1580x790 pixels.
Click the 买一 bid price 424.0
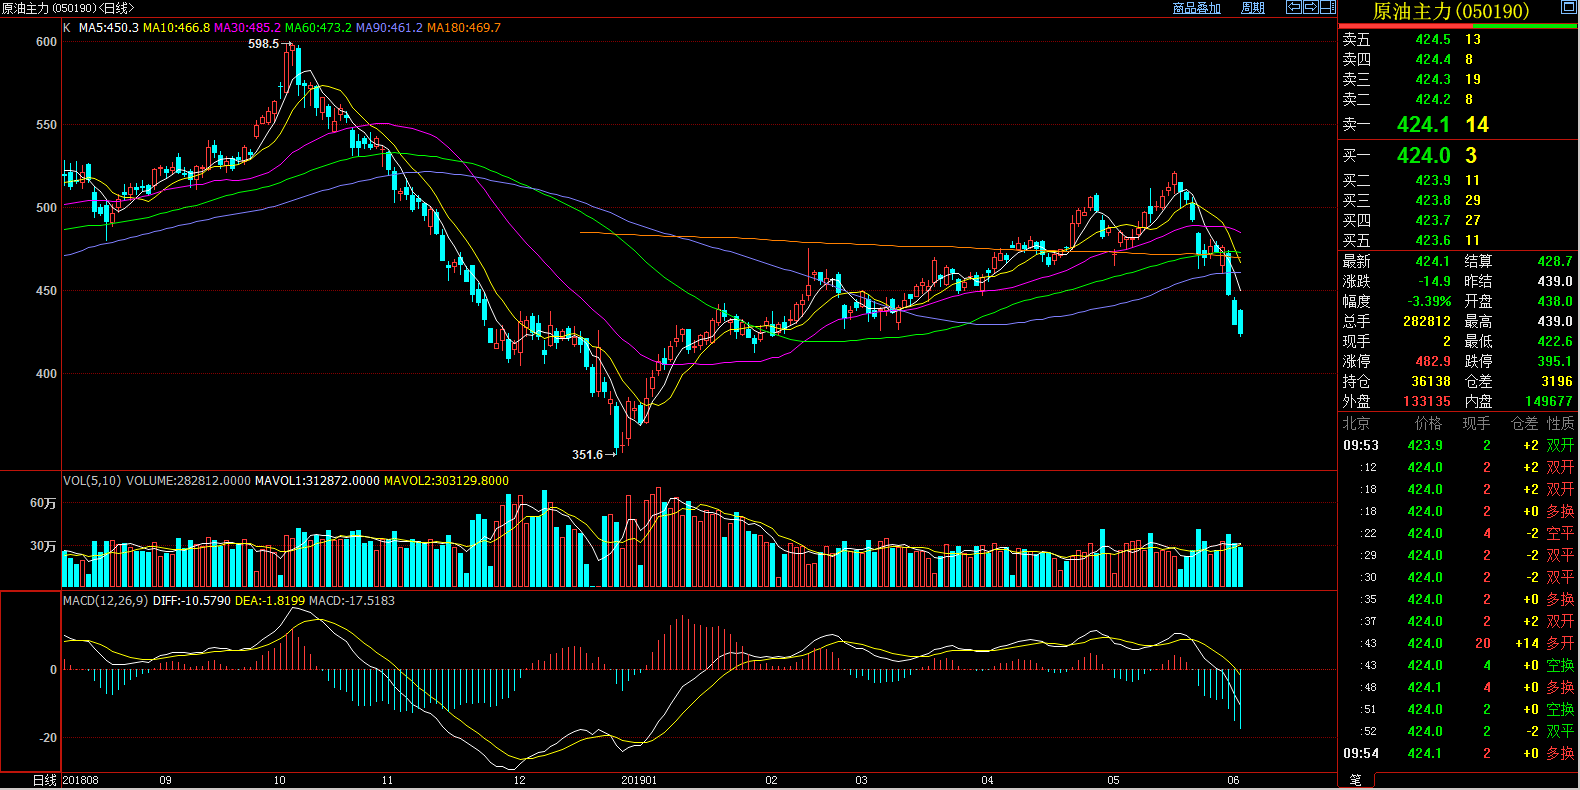[x=1423, y=156]
